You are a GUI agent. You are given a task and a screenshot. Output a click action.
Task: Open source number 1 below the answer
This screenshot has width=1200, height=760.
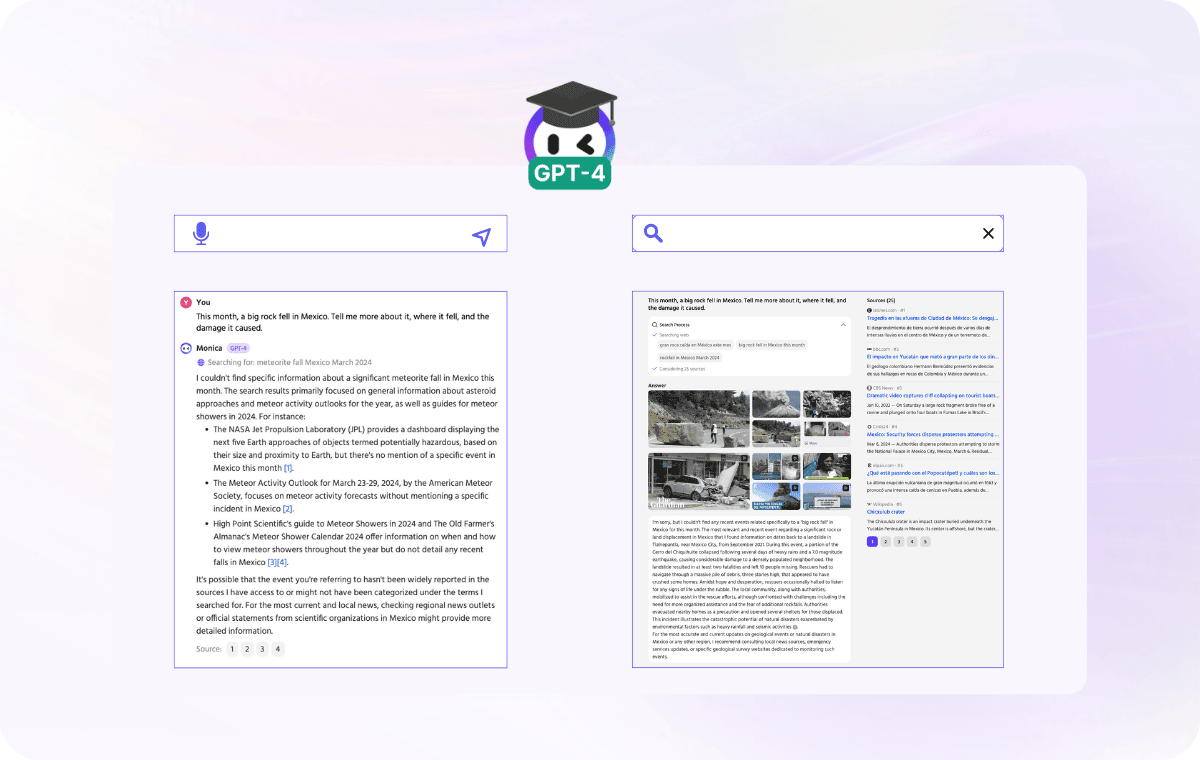(231, 649)
